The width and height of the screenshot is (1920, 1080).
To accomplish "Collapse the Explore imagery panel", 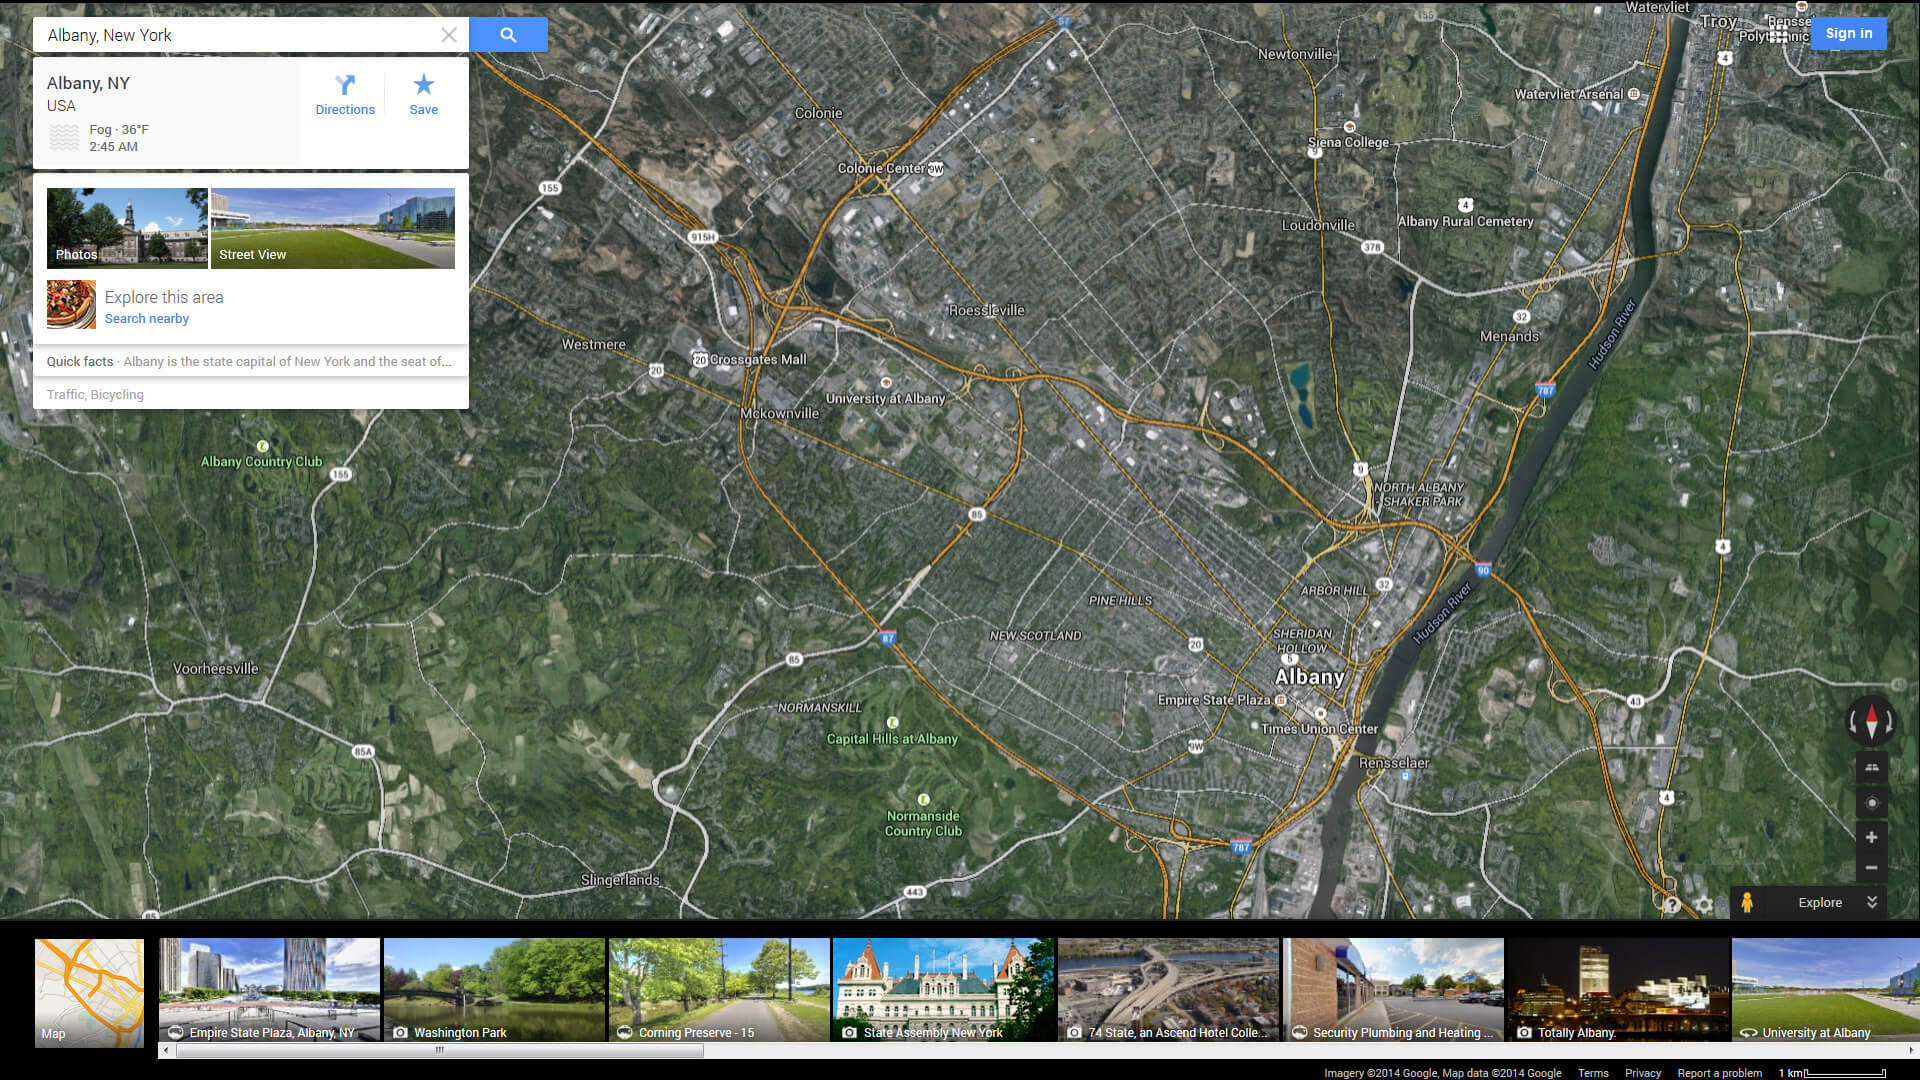I will (x=1872, y=902).
